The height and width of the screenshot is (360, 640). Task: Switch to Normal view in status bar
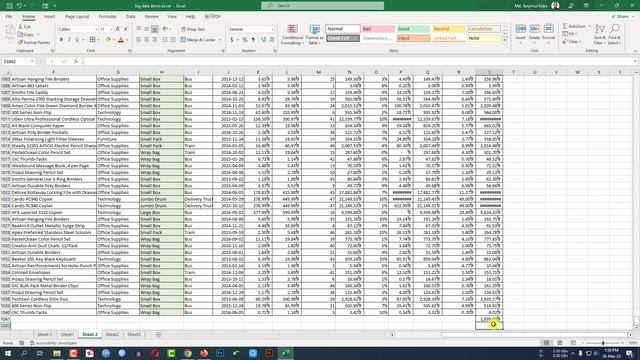[x=546, y=343]
